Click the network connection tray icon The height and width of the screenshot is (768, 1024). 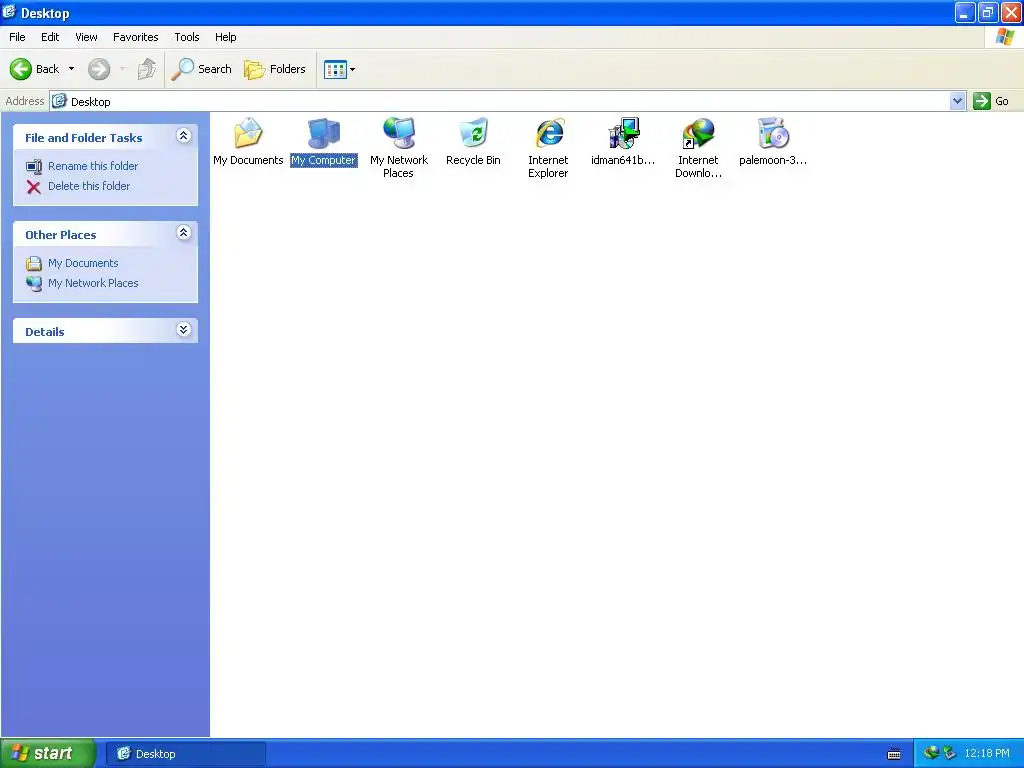pos(931,753)
